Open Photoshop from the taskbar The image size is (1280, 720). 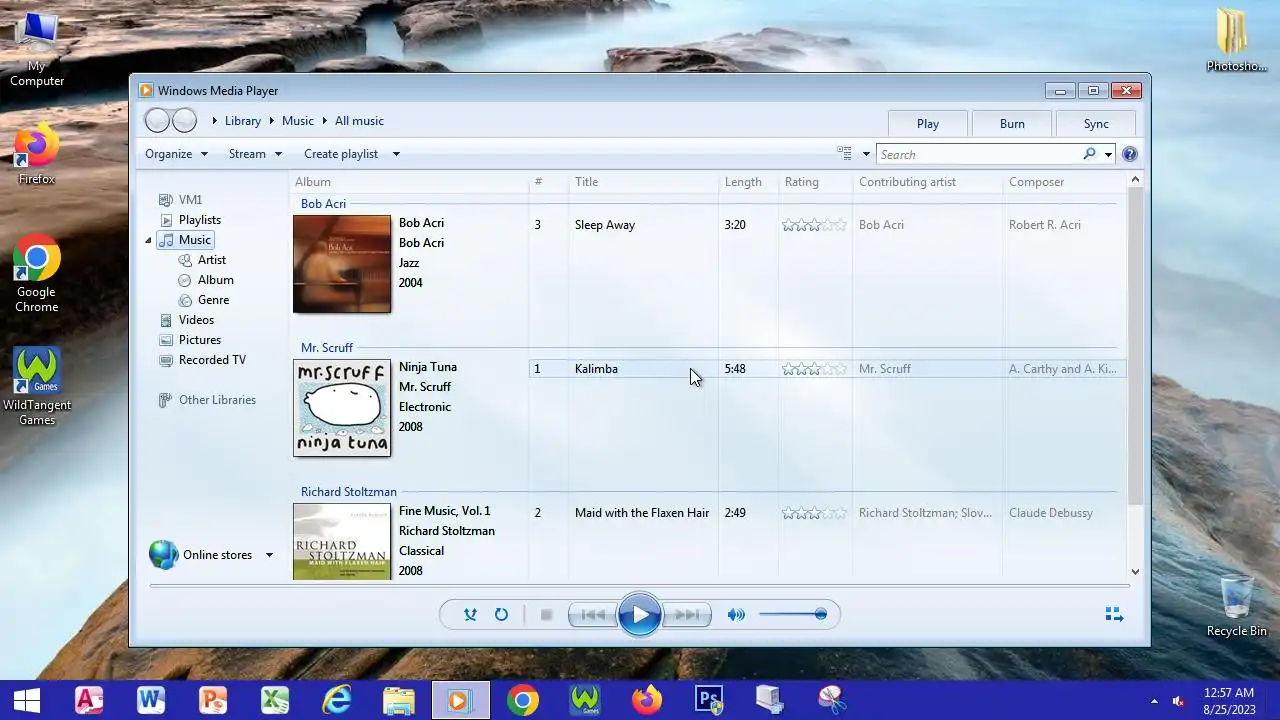click(709, 700)
